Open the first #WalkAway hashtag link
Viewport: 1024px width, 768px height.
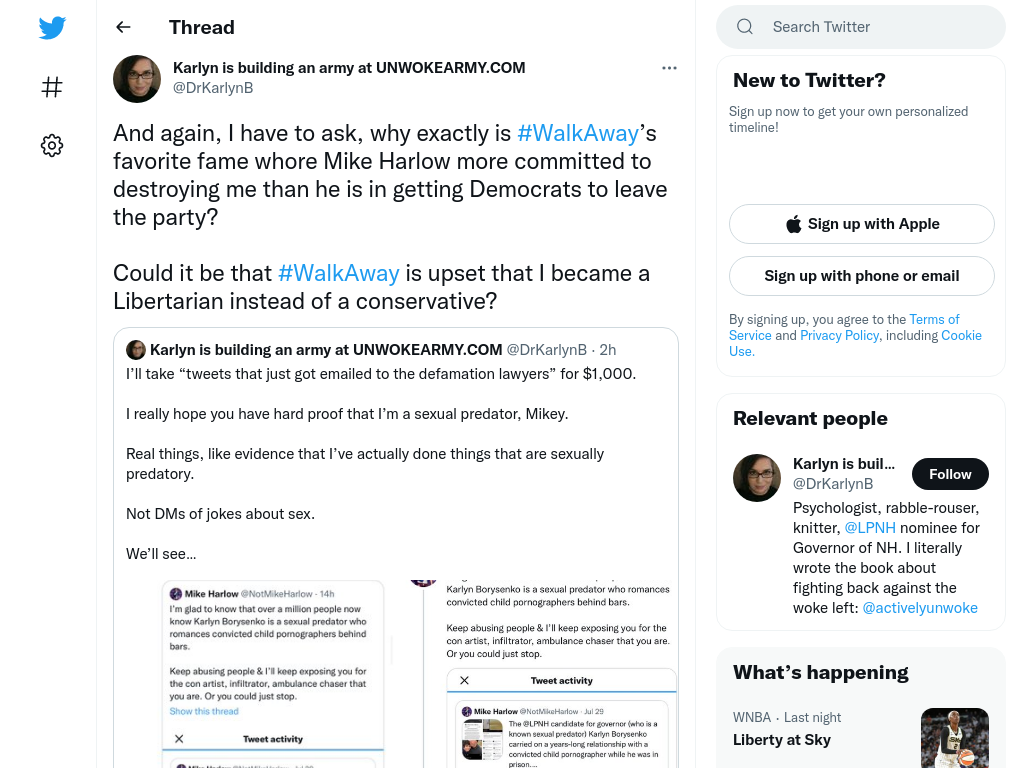[577, 133]
